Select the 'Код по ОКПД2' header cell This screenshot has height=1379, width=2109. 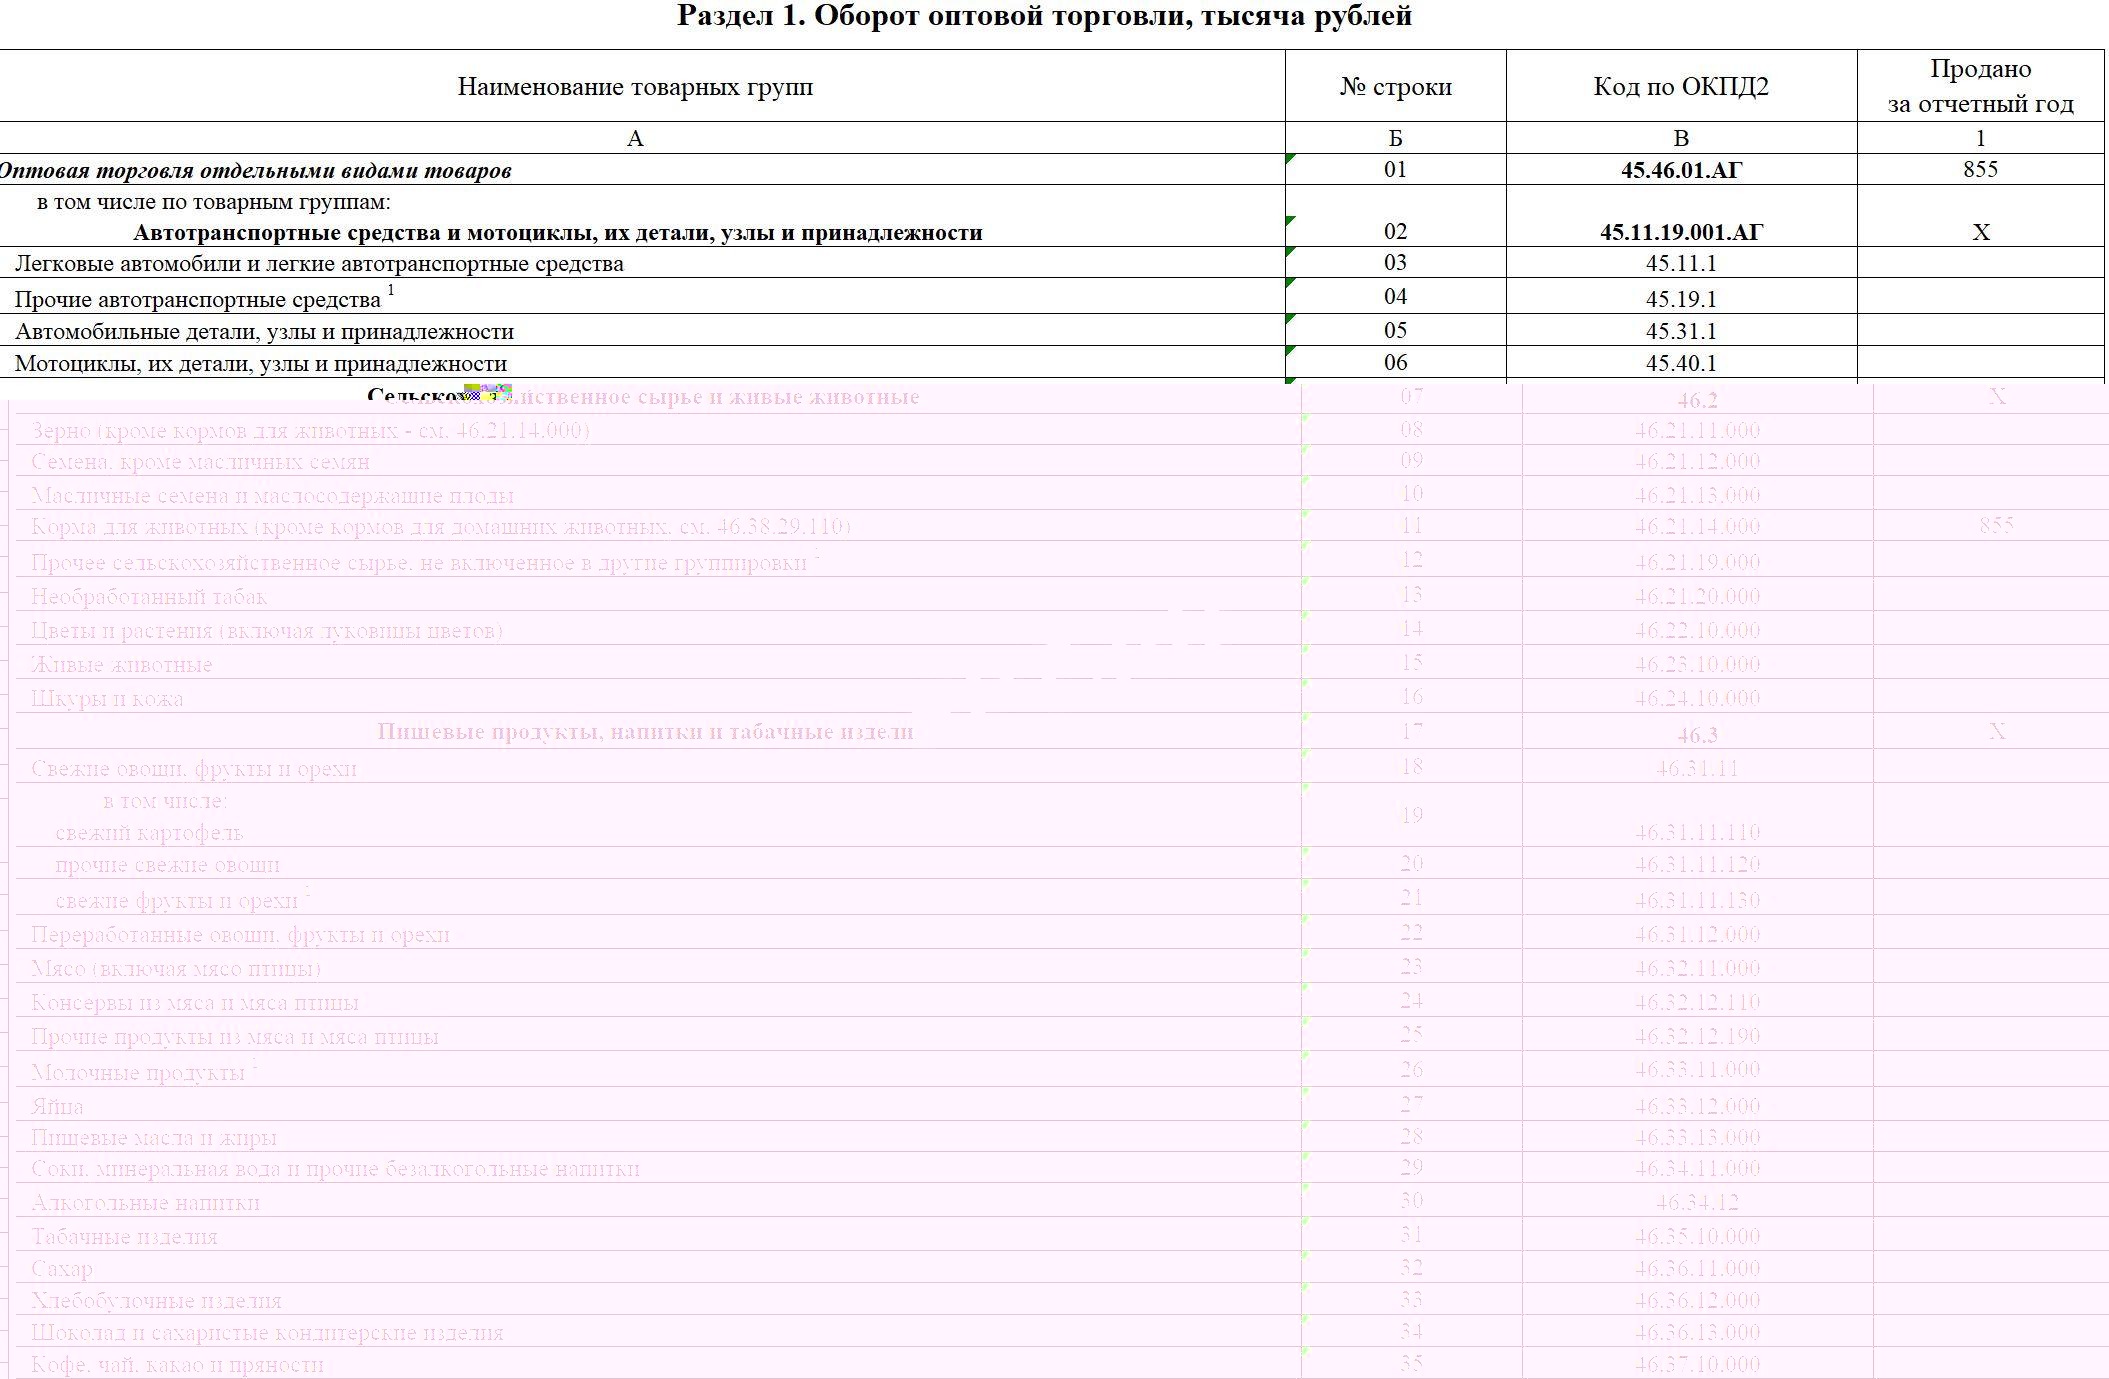[x=1681, y=86]
